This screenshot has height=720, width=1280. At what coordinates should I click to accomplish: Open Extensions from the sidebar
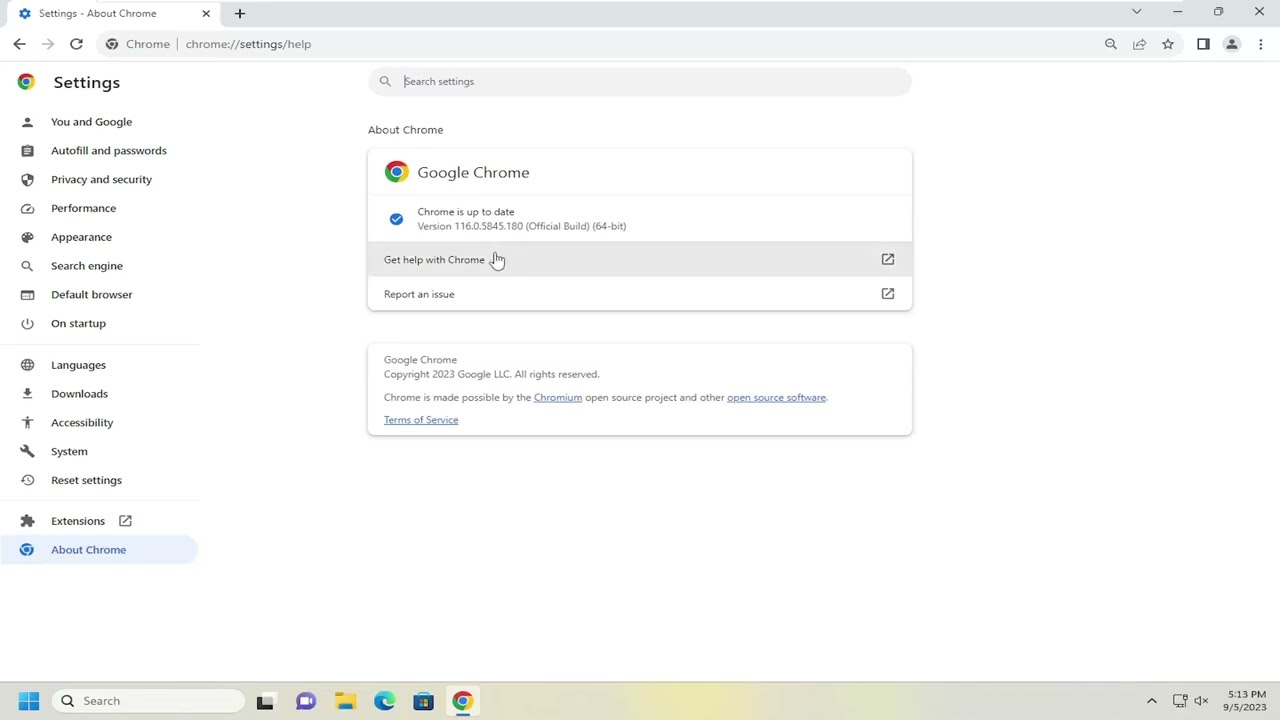point(78,521)
